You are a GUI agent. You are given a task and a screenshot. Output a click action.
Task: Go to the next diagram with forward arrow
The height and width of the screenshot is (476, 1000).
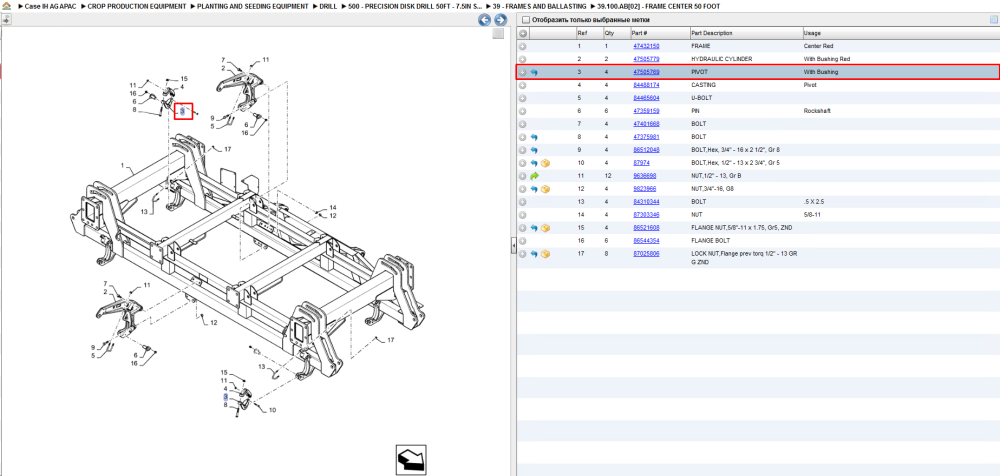(501, 20)
